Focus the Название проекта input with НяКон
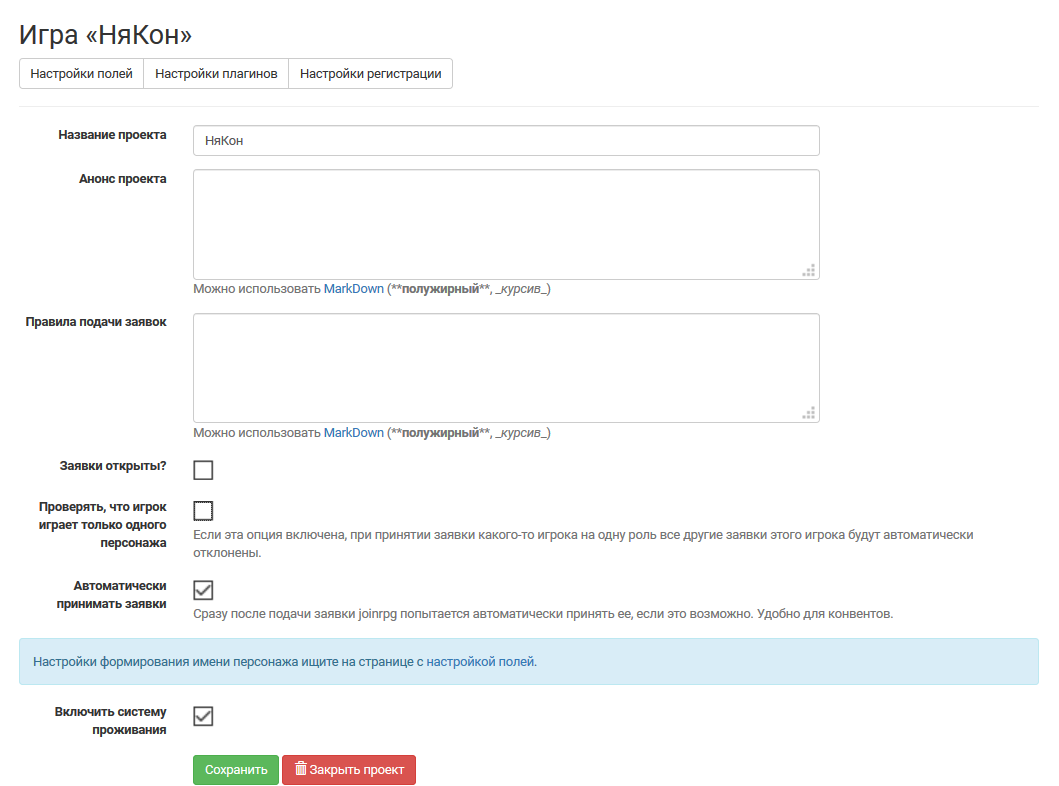This screenshot has width=1059, height=786. click(x=506, y=141)
